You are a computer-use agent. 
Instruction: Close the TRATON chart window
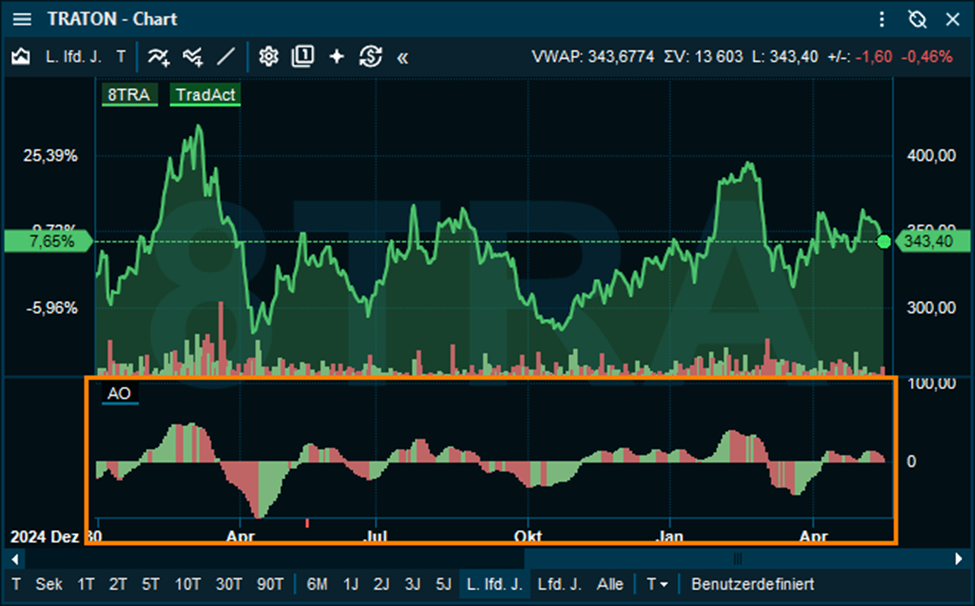[x=953, y=19]
